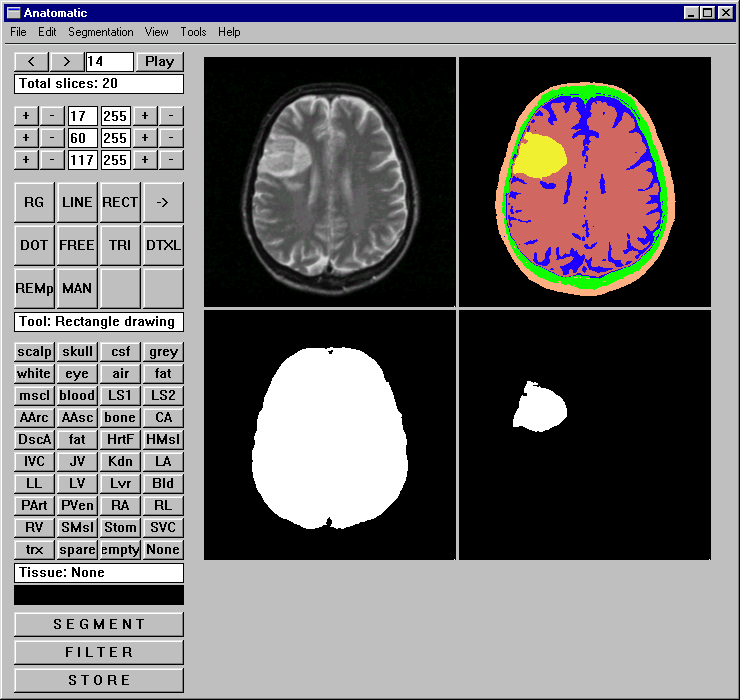Click the STORE button
The width and height of the screenshot is (740, 700).
[x=99, y=680]
